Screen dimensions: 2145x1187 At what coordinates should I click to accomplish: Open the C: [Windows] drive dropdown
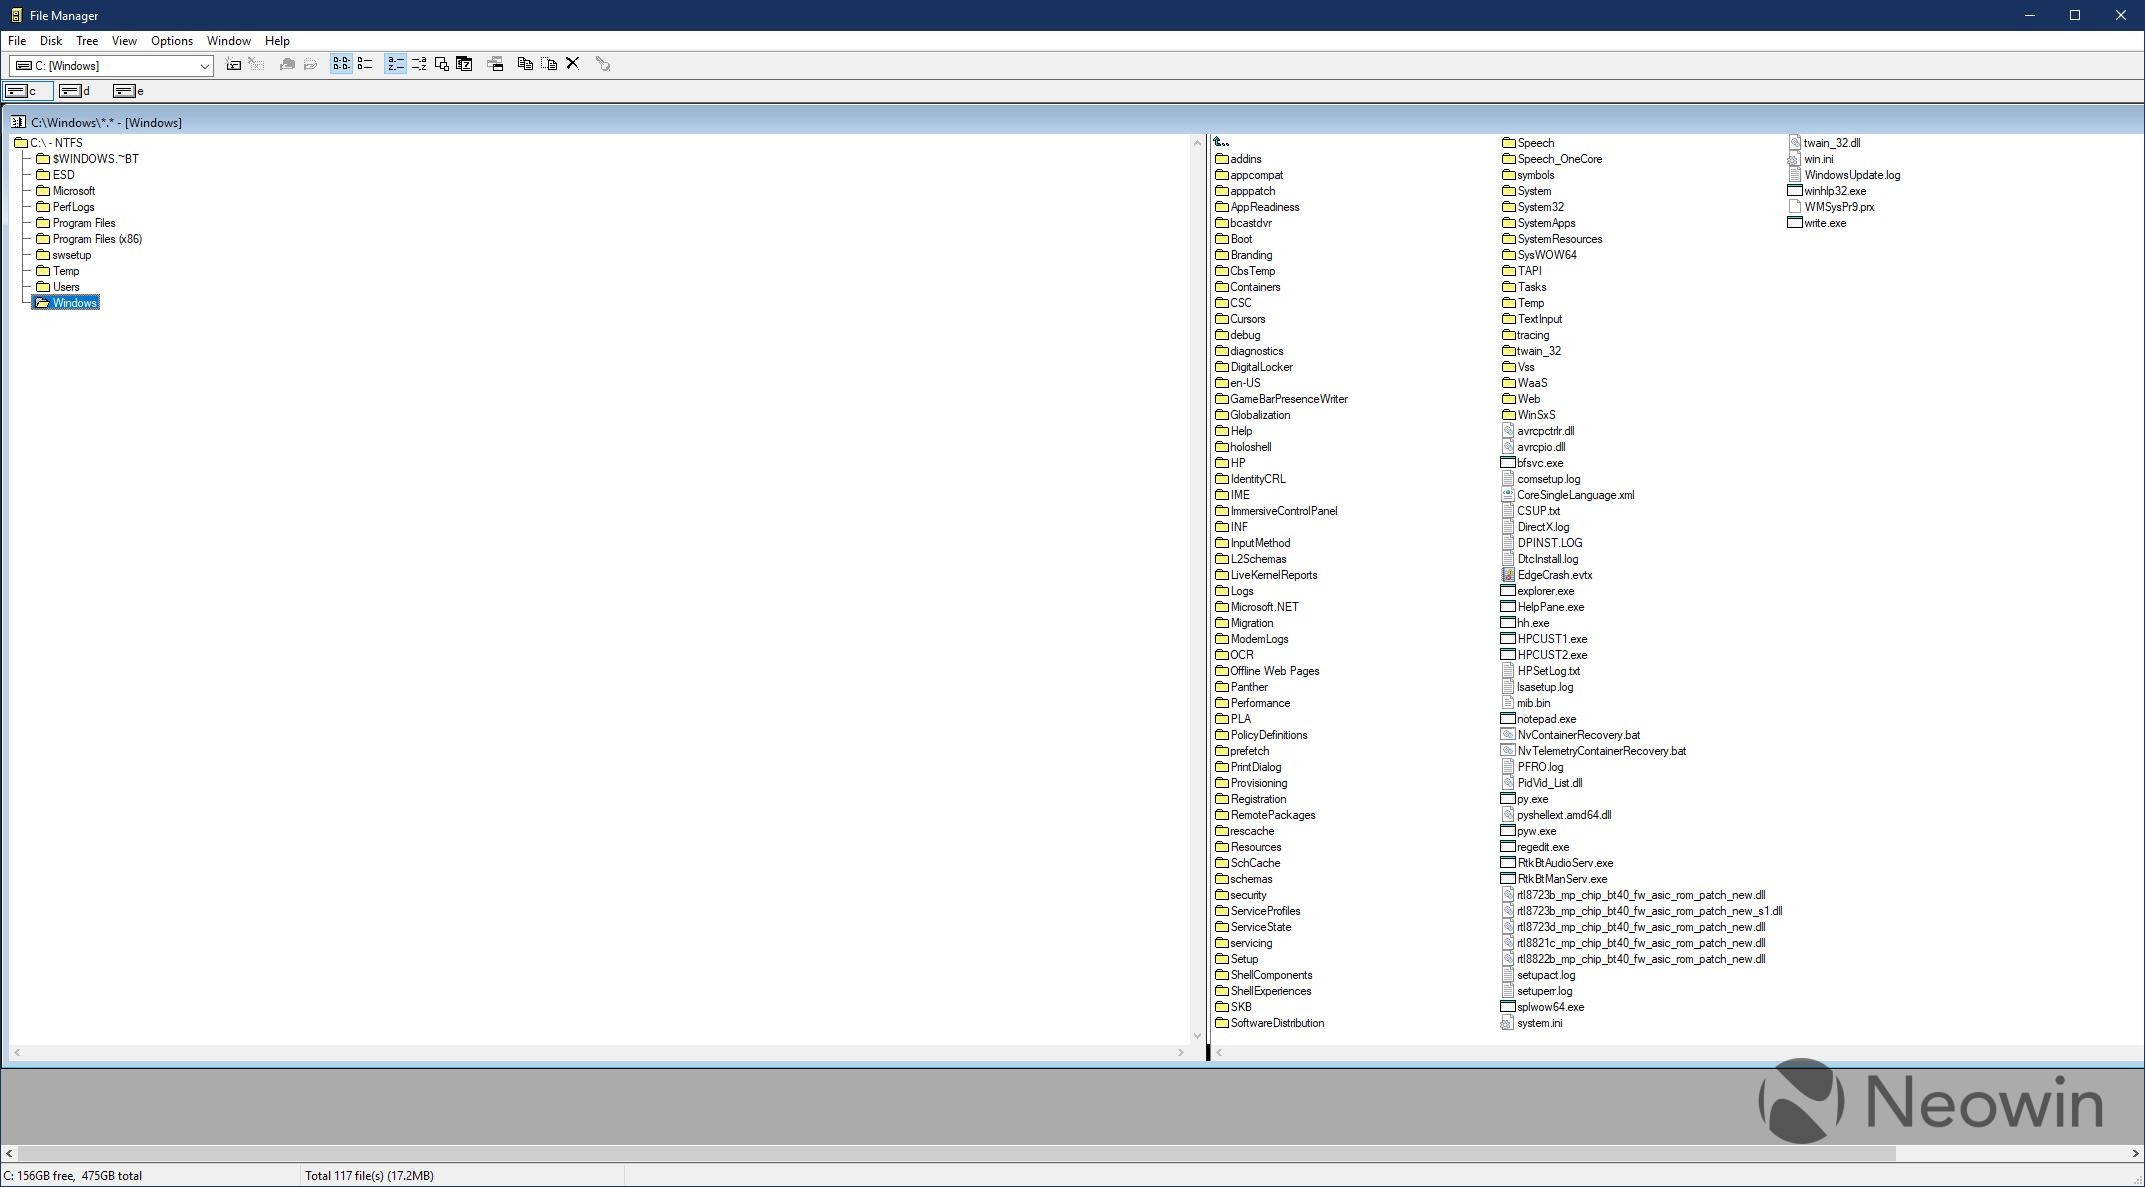(204, 66)
